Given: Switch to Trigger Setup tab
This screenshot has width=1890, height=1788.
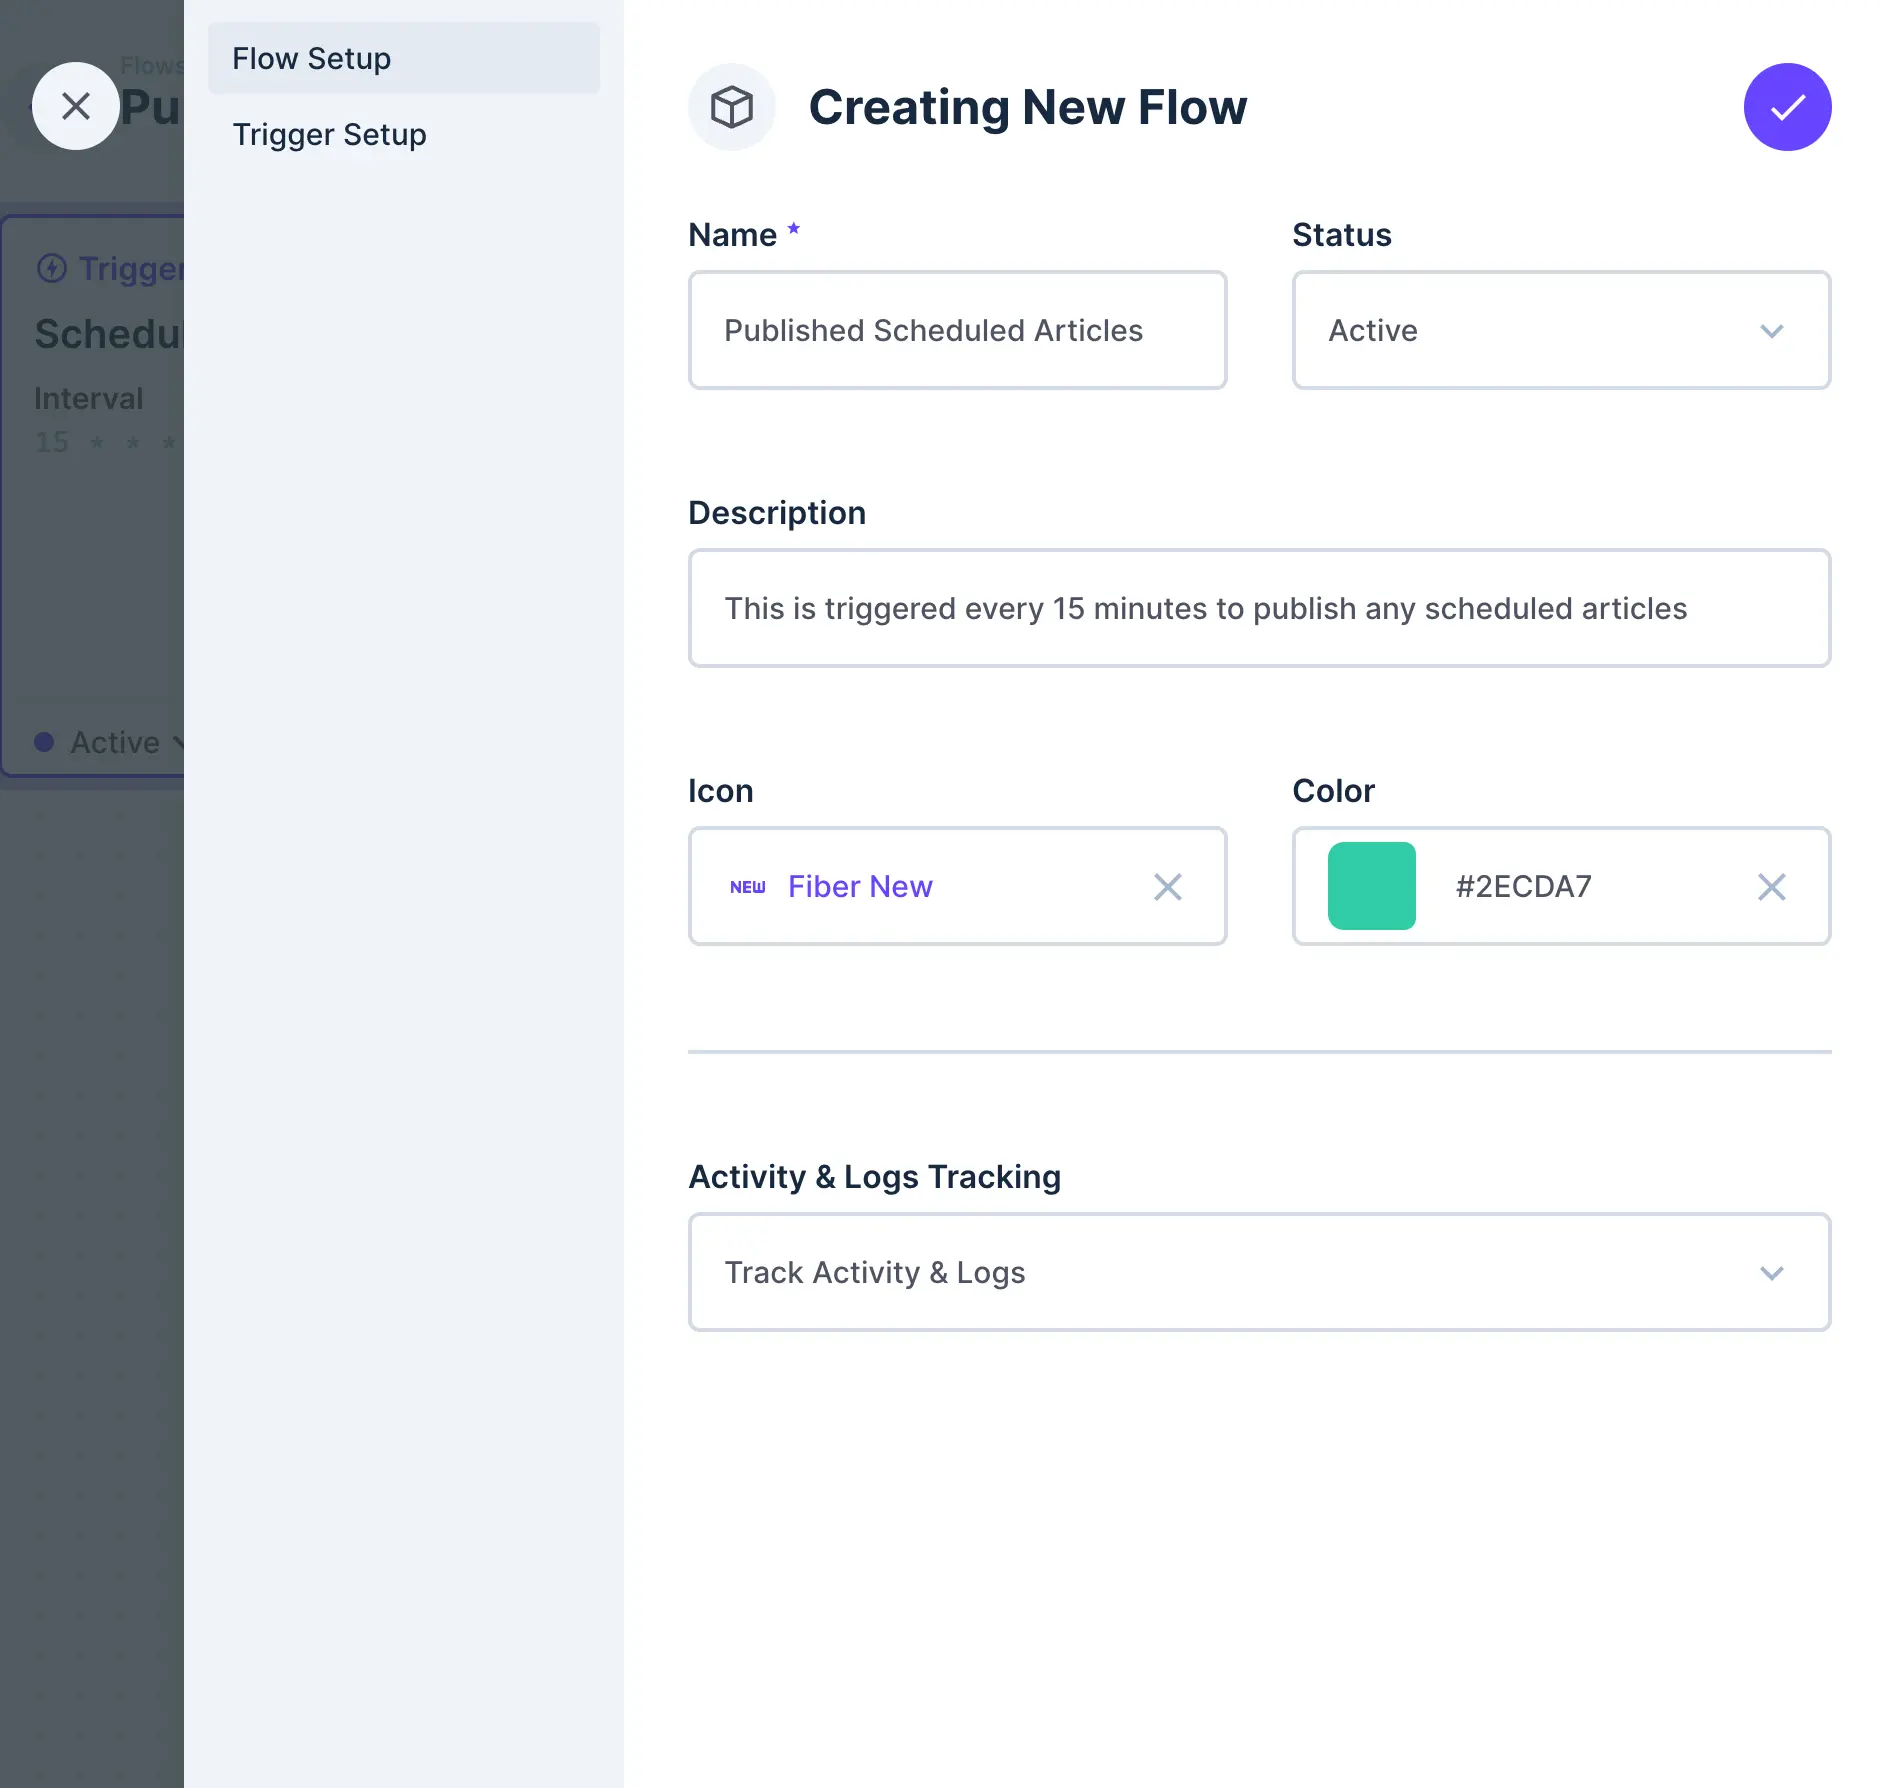Looking at the screenshot, I should tap(330, 135).
